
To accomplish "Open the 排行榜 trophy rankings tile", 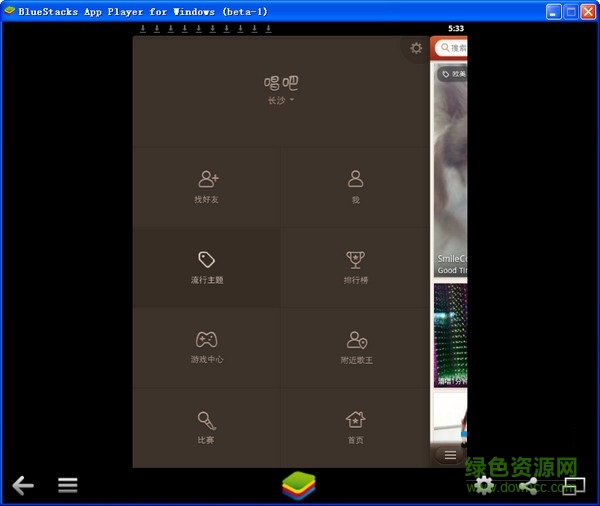I will point(355,267).
